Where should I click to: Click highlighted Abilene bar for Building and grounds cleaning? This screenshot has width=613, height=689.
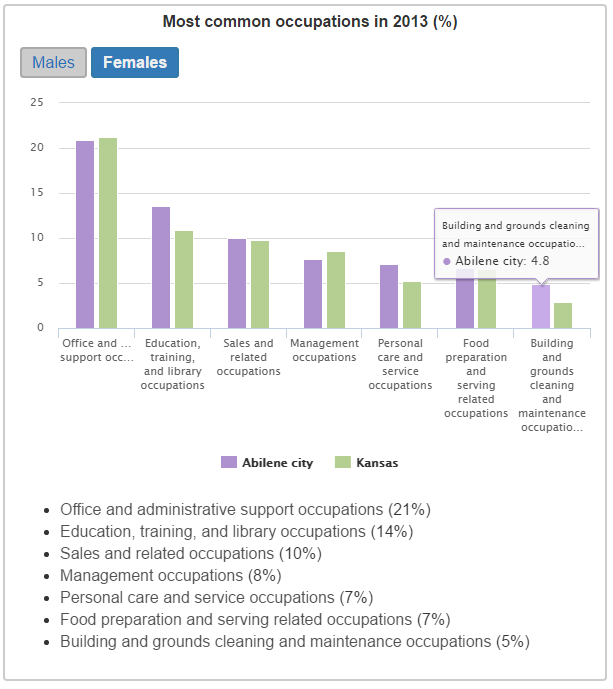(541, 307)
